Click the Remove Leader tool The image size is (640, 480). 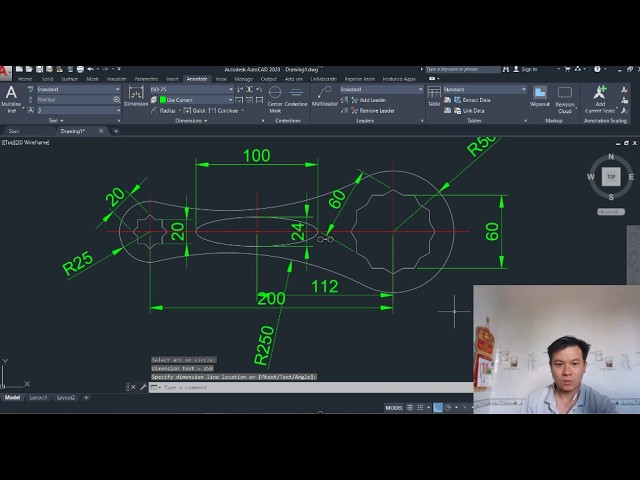pyautogui.click(x=372, y=111)
